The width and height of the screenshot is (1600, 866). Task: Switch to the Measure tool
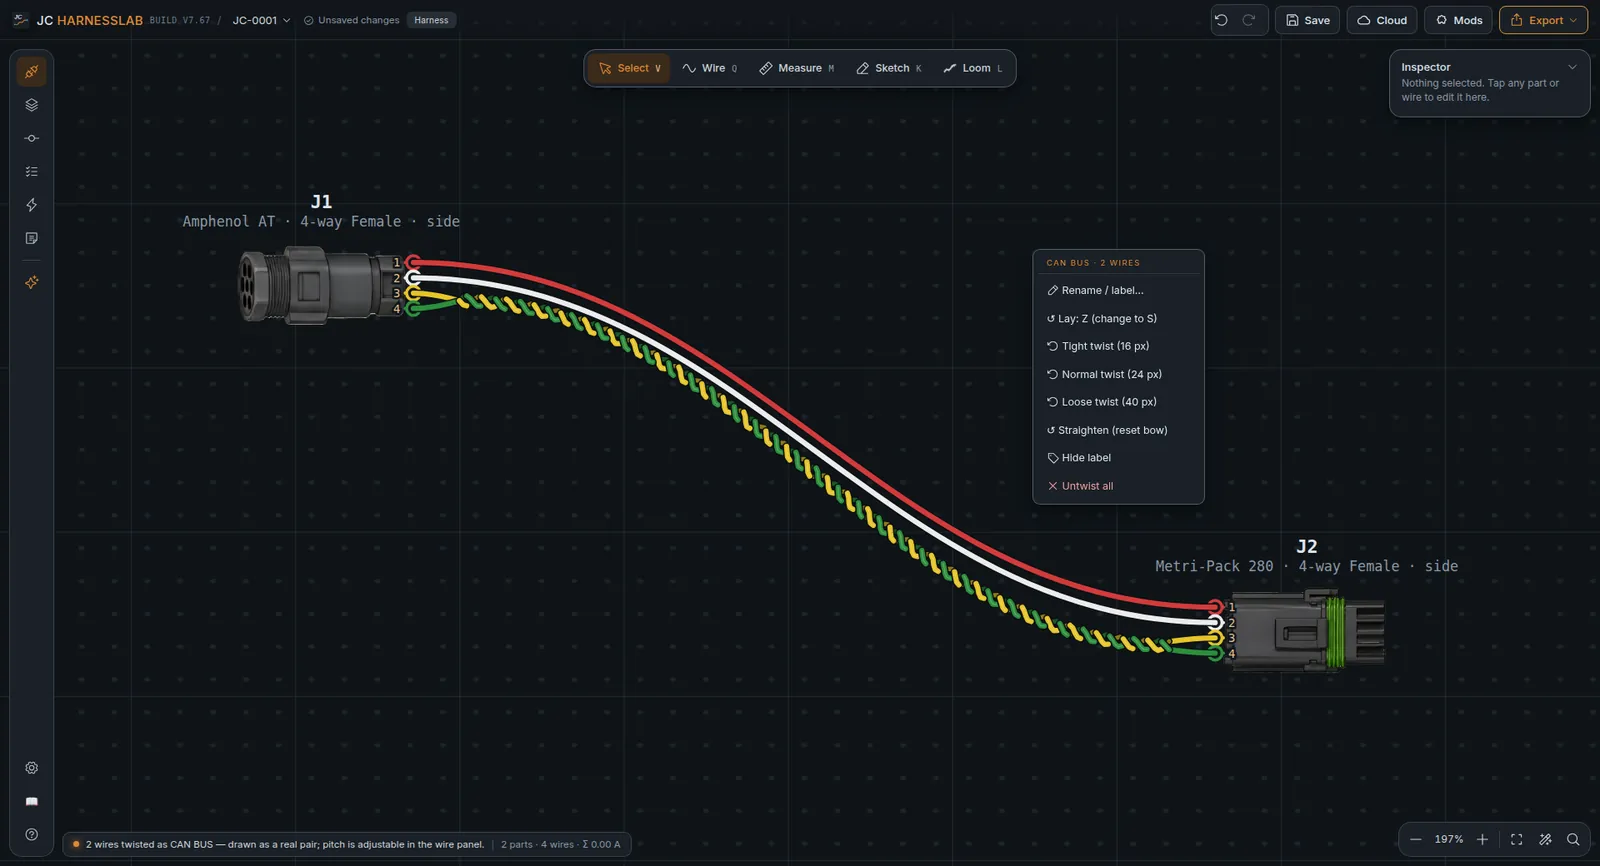pos(797,68)
